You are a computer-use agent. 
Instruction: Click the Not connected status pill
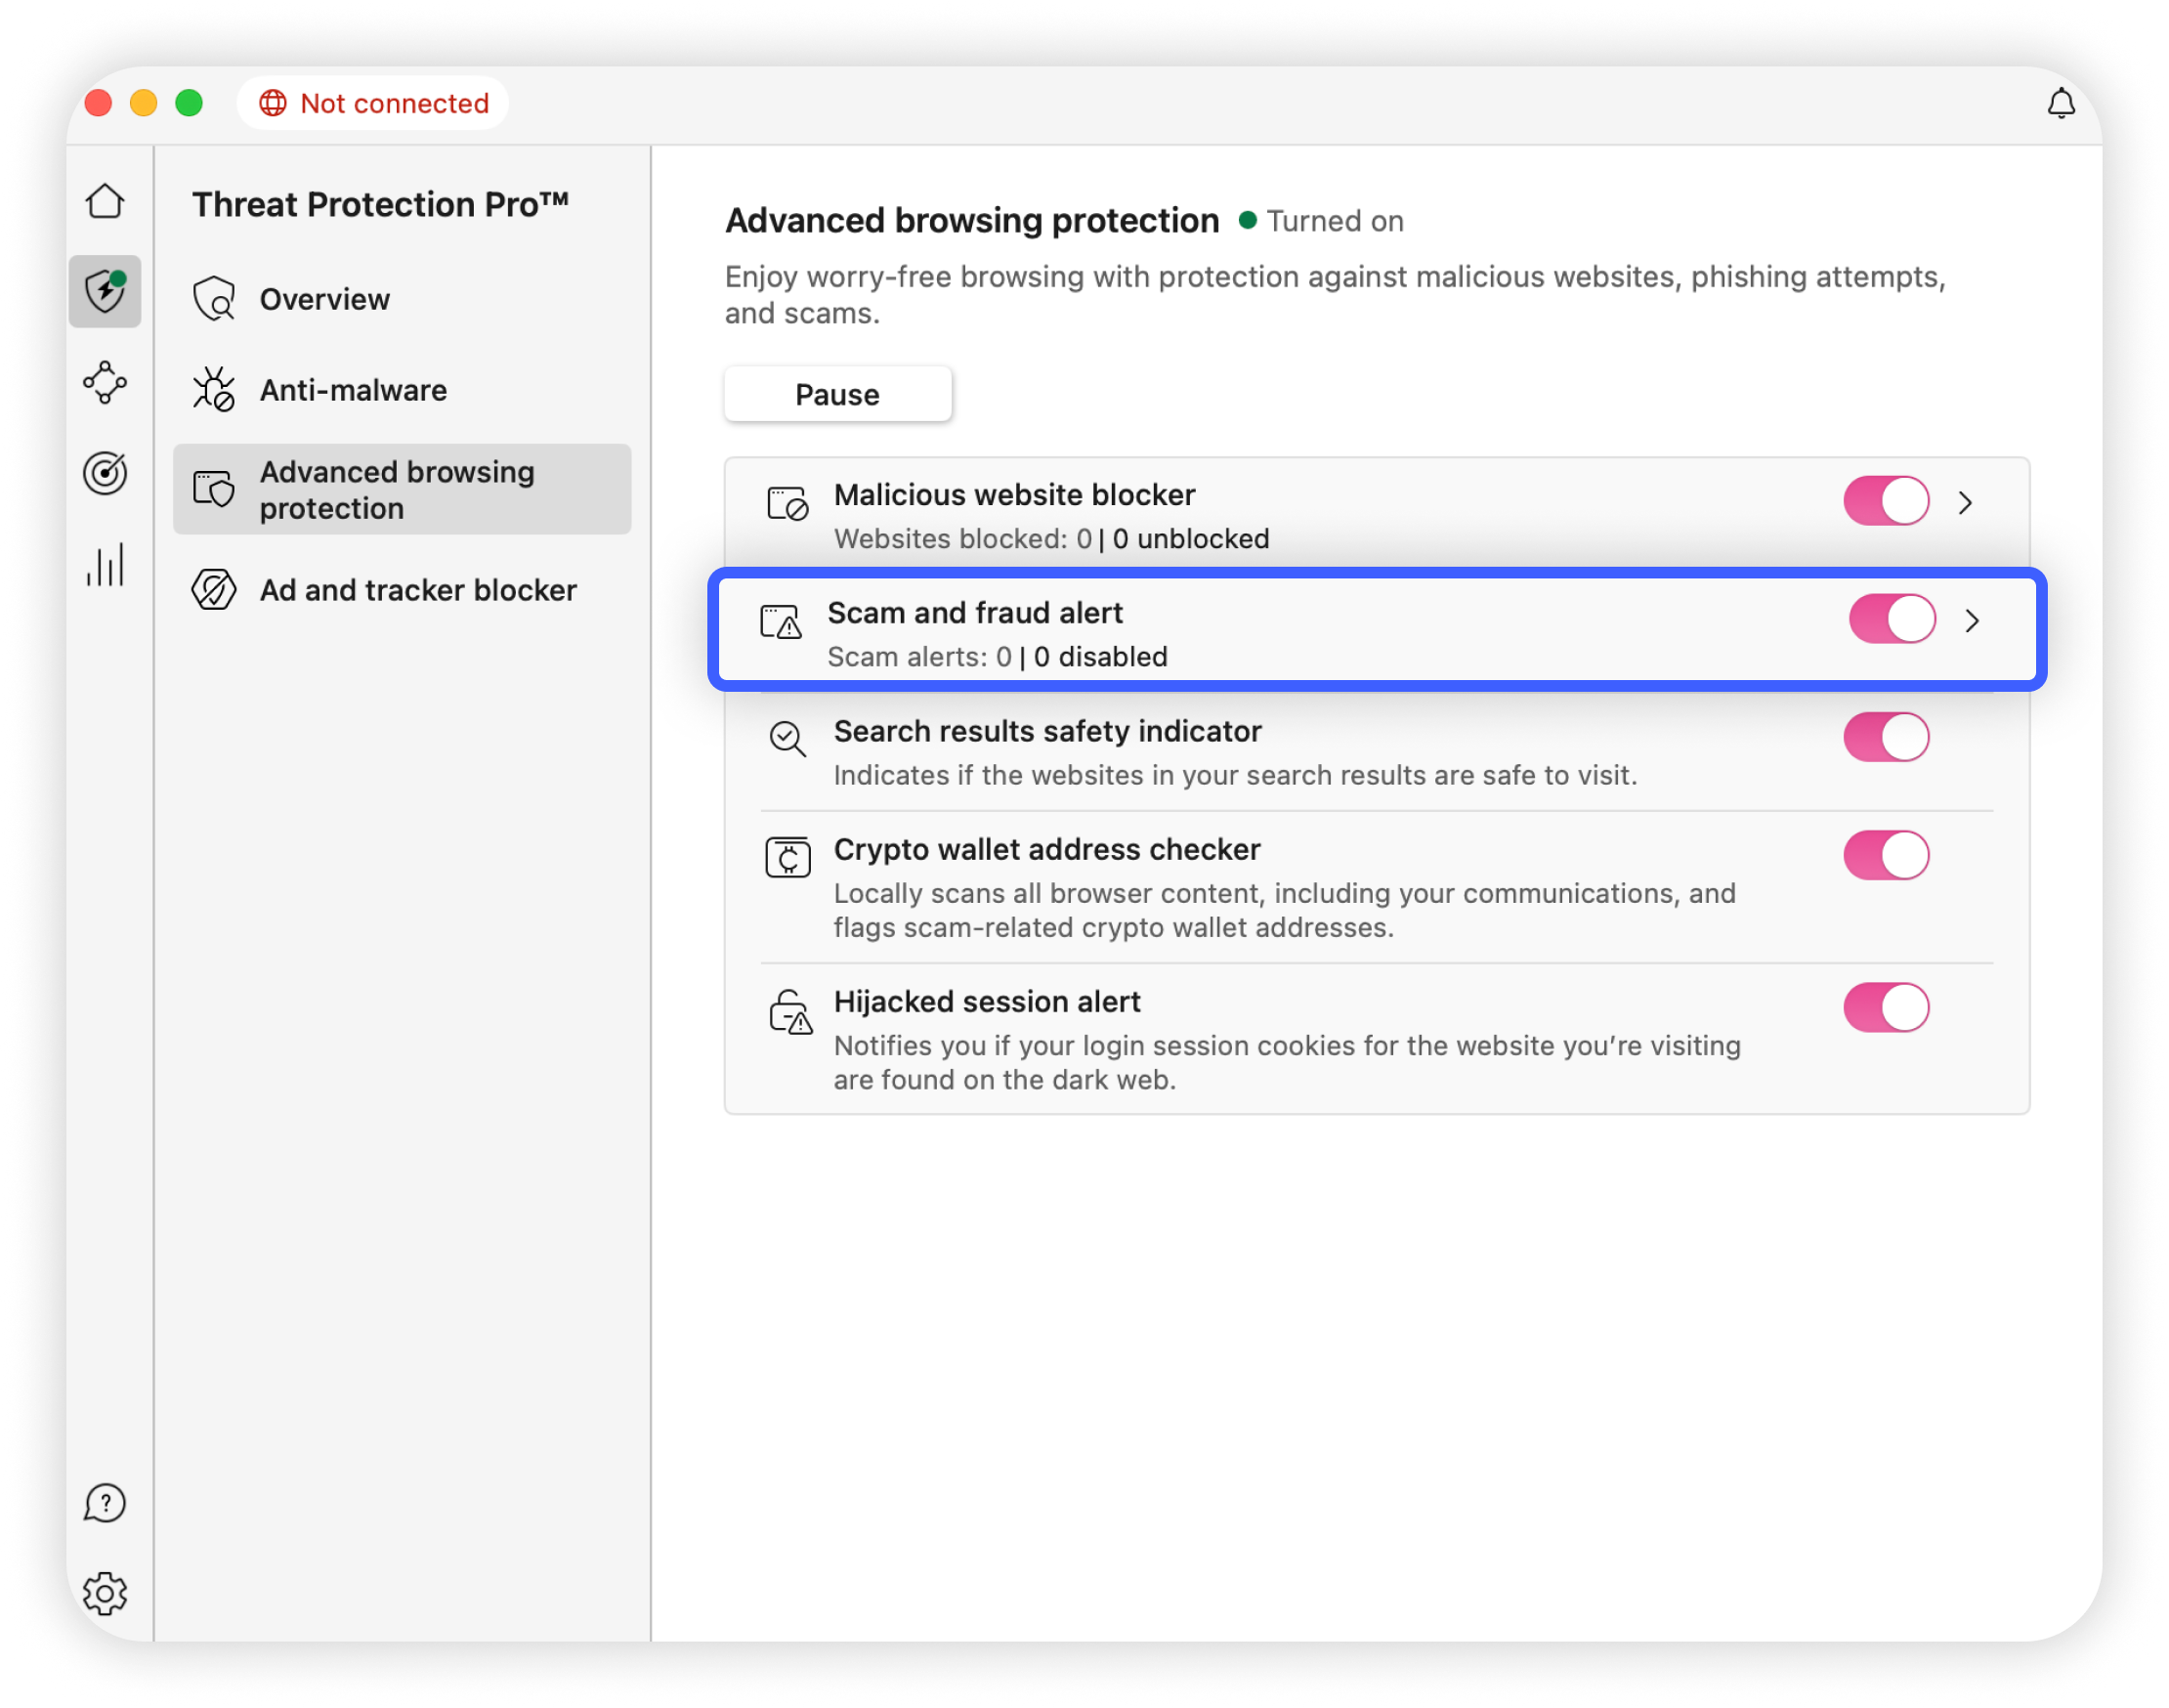pyautogui.click(x=373, y=103)
